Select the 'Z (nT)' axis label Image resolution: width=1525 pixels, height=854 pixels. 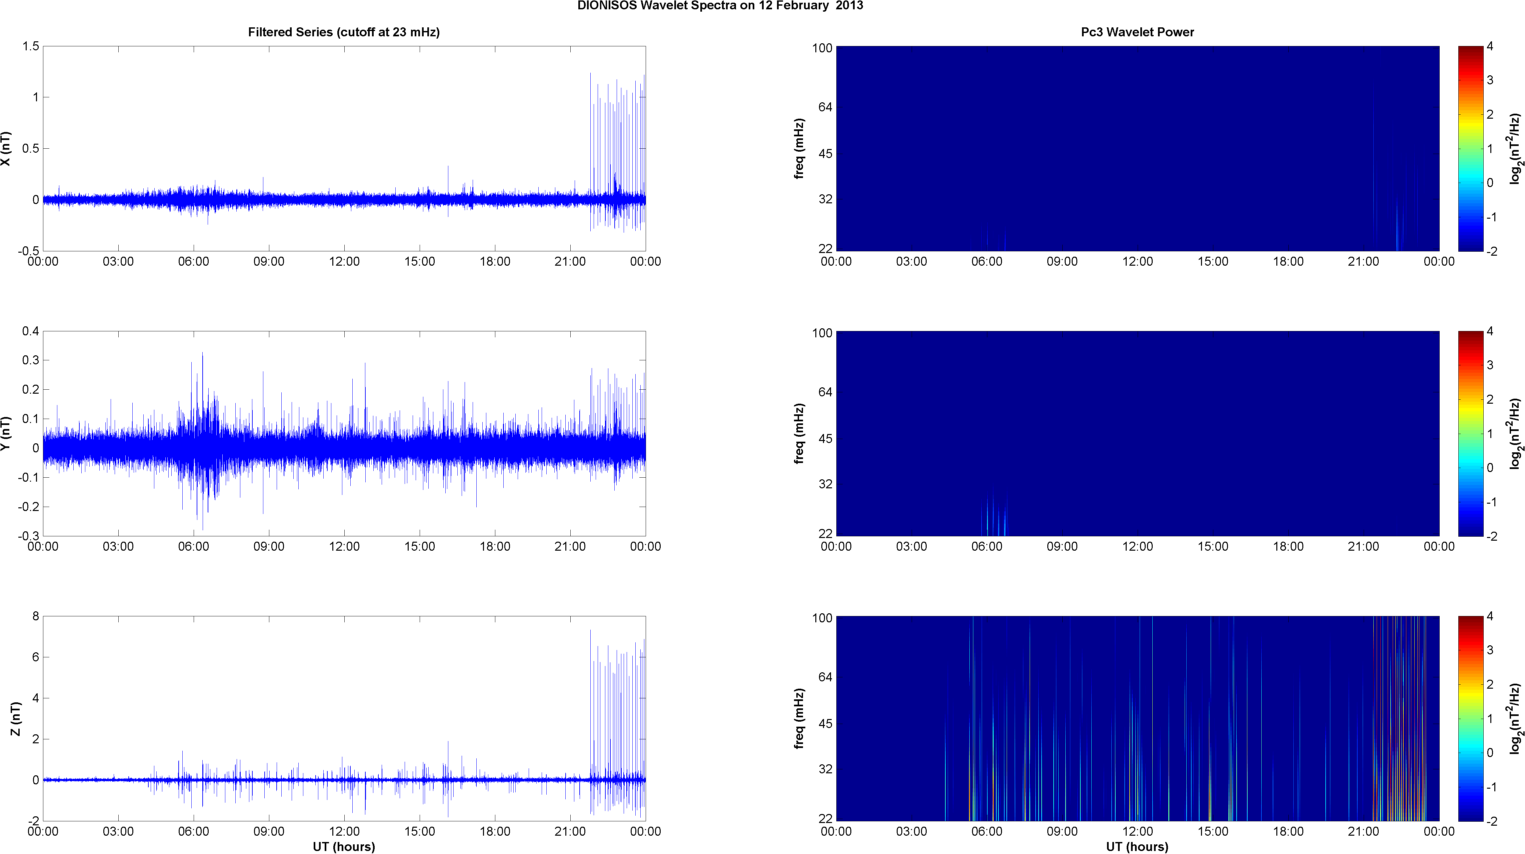(15, 718)
